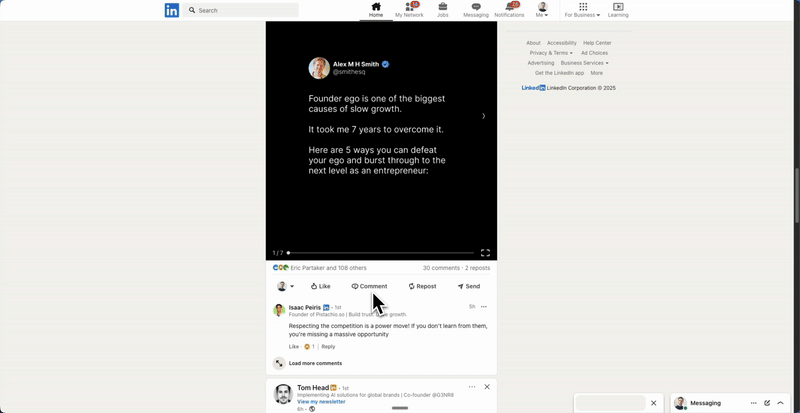Click Alex M H Smith's avatar in the slide
Image resolution: width=800 pixels, height=413 pixels.
pos(319,68)
